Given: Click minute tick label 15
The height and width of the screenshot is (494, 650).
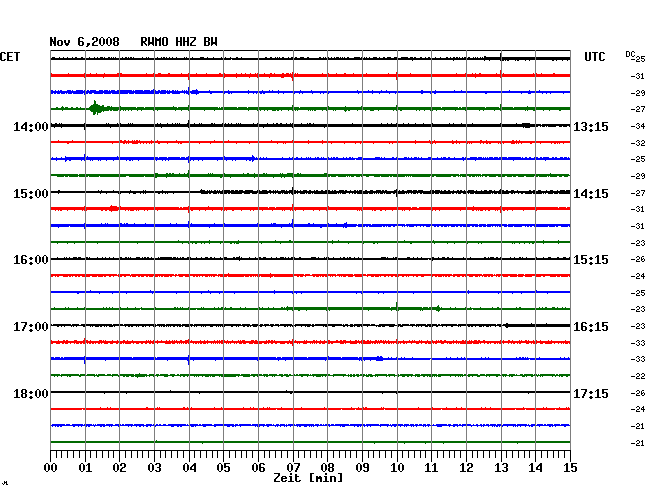Looking at the screenshot, I should 570,468.
